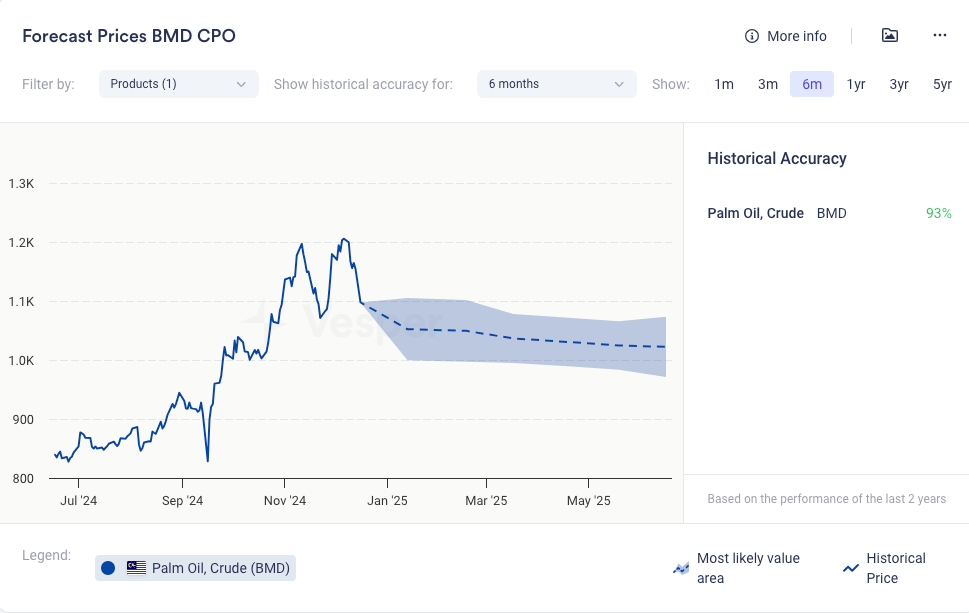Show the 5yr time range
The height and width of the screenshot is (613, 969).
942,84
